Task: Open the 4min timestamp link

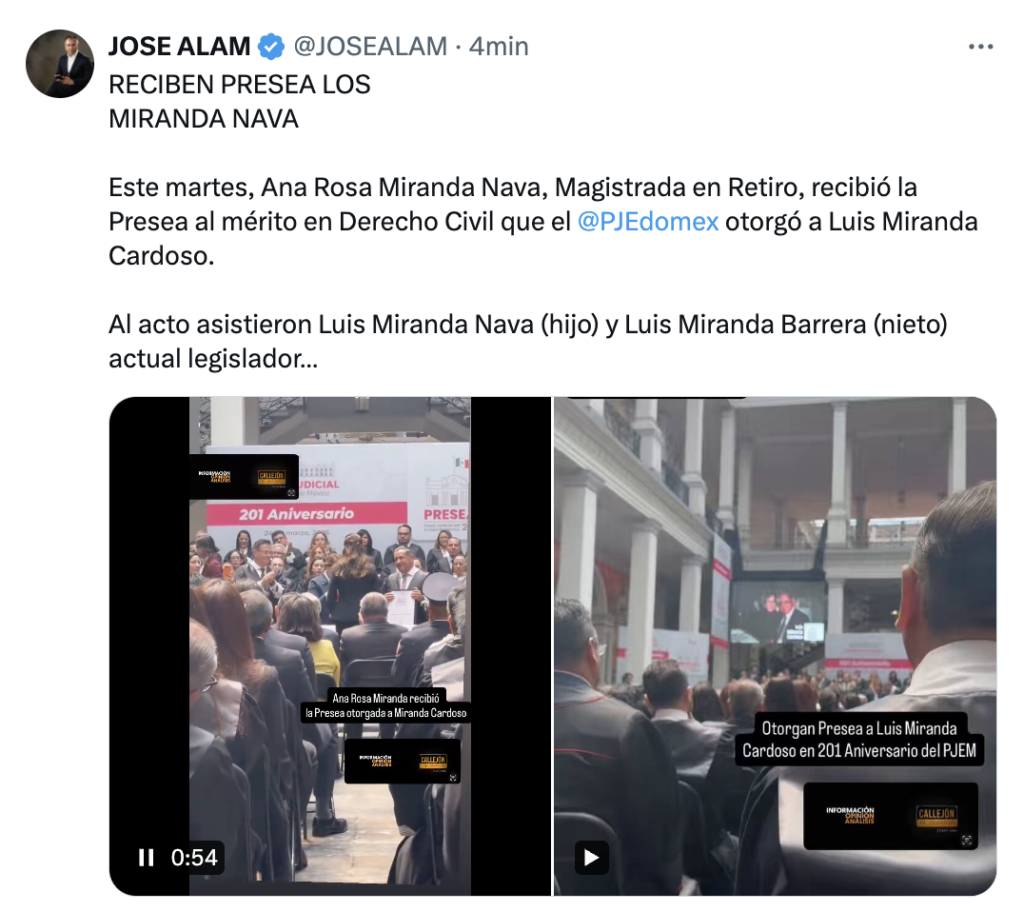Action: (499, 46)
